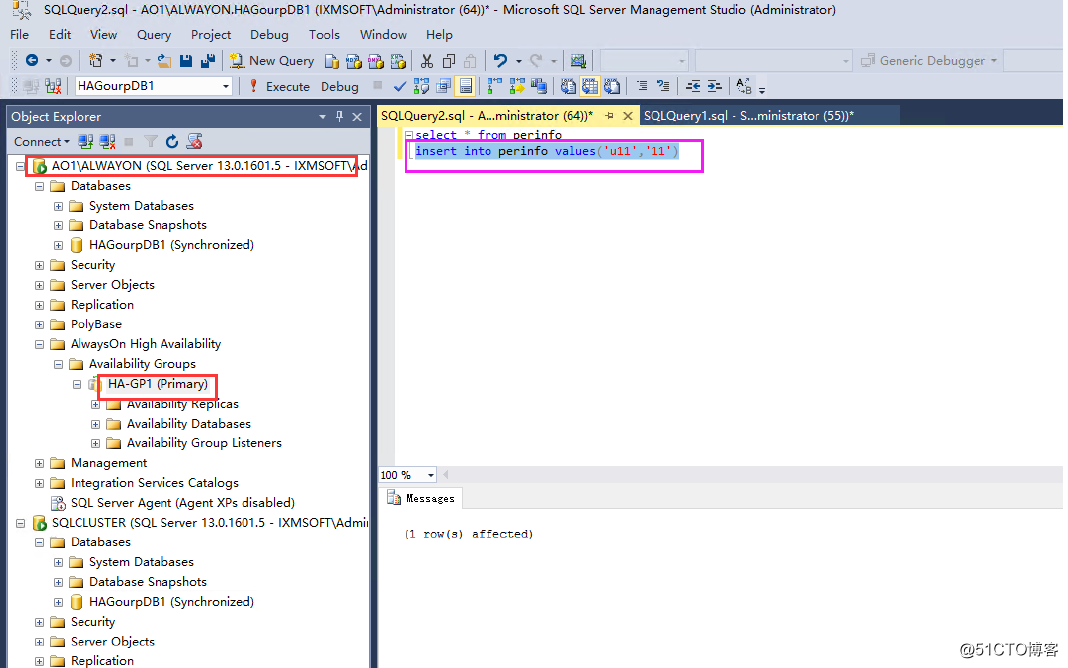The height and width of the screenshot is (668, 1068).
Task: Open the Query Options icon
Action: [x=443, y=86]
